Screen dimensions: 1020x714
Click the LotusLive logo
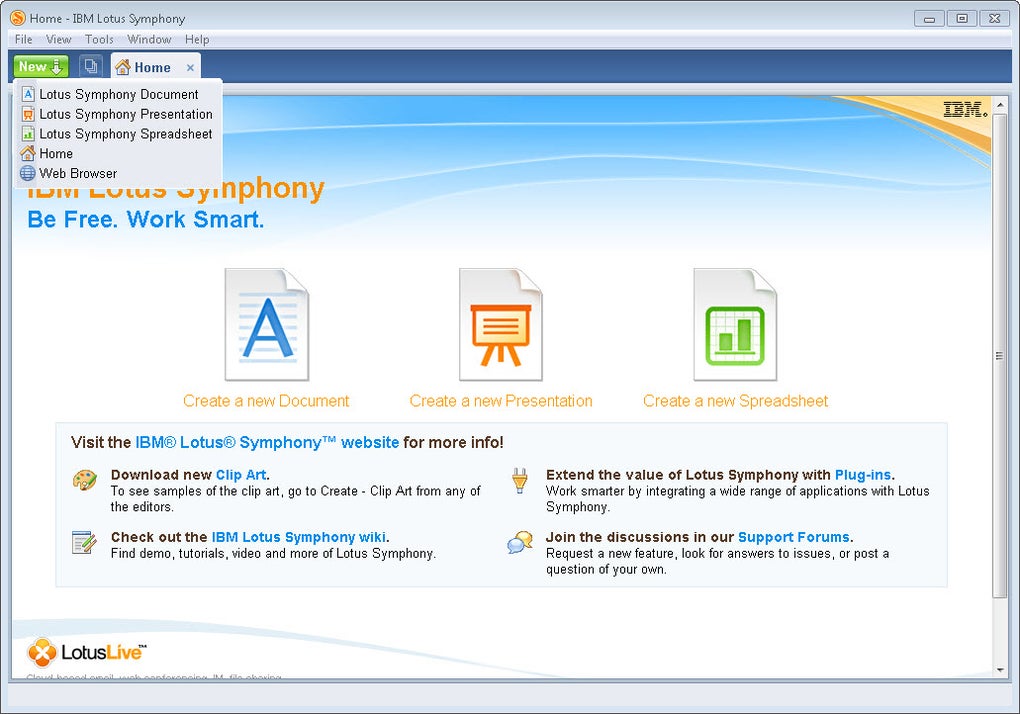pyautogui.click(x=87, y=653)
